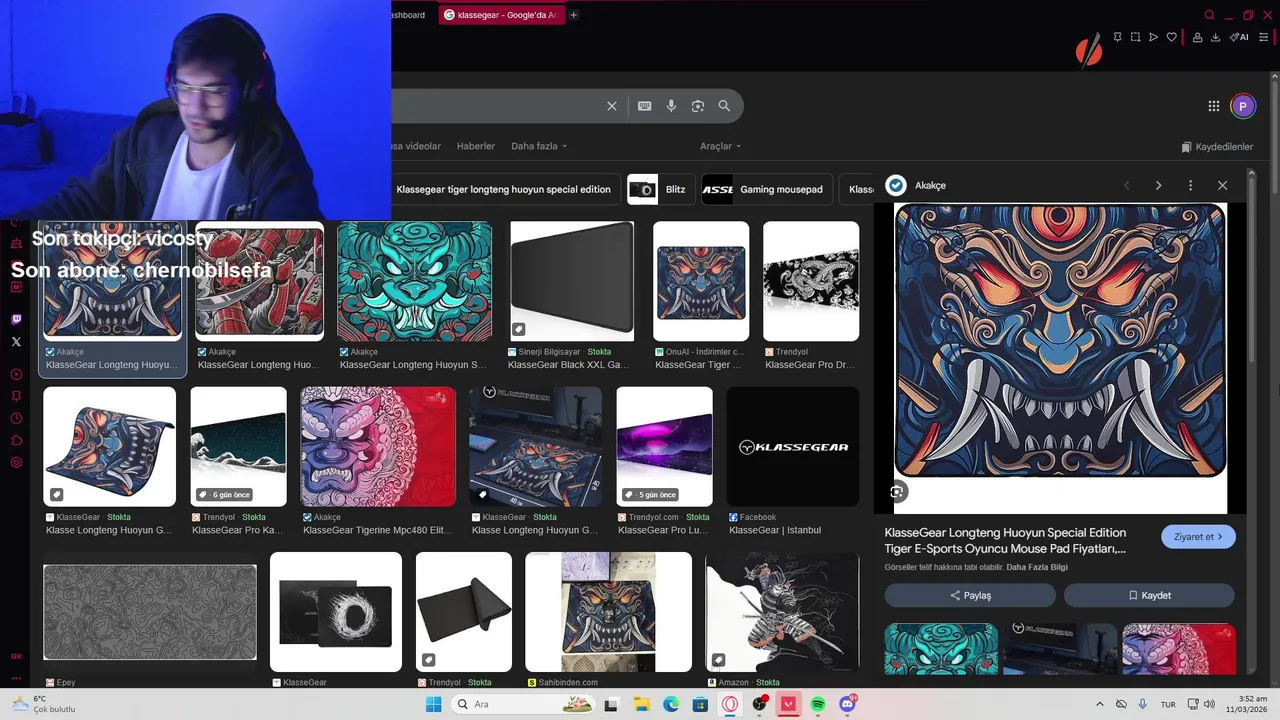Open a new browser tab
1280x720 pixels.
[x=573, y=15]
